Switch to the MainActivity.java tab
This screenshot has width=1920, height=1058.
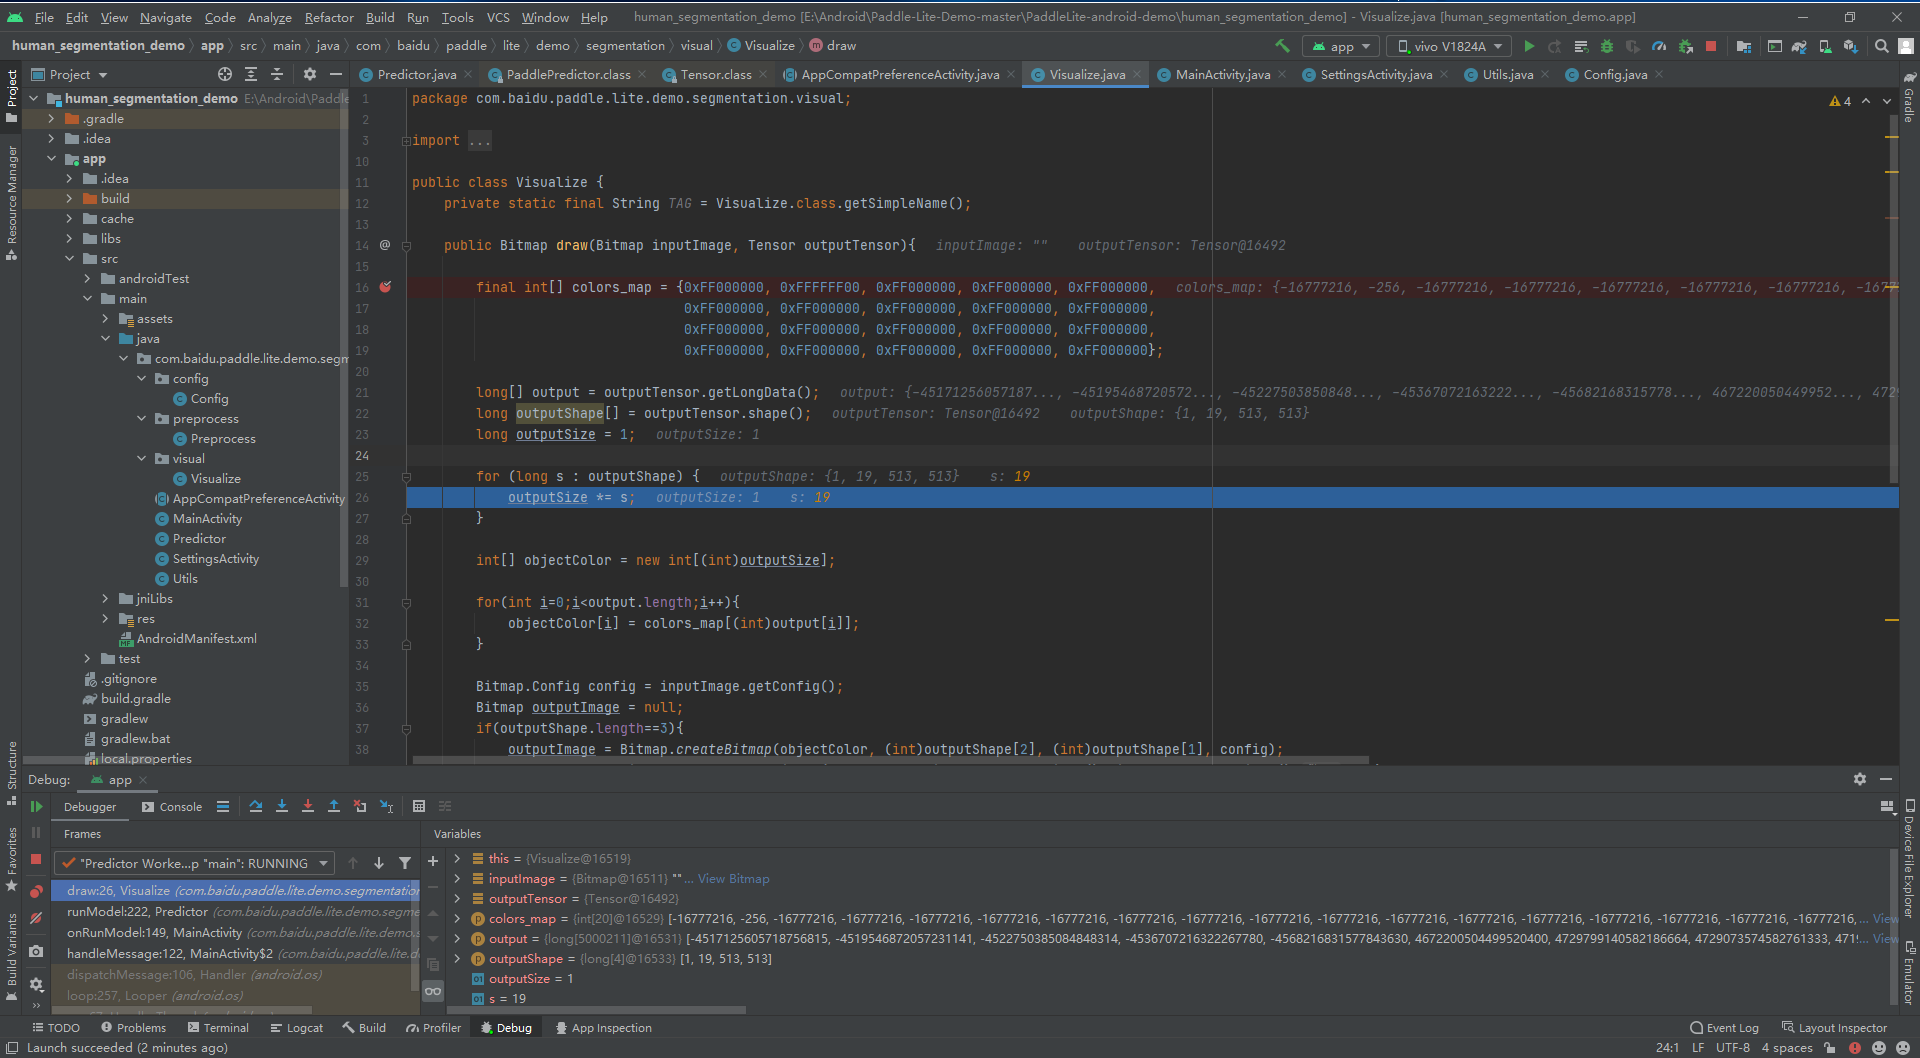tap(1220, 74)
